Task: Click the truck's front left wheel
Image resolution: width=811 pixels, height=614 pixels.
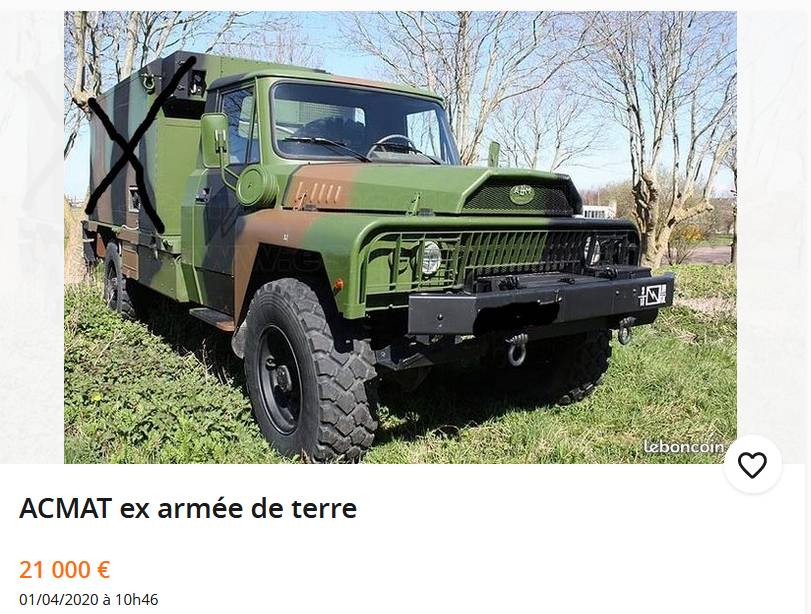Action: click(310, 369)
